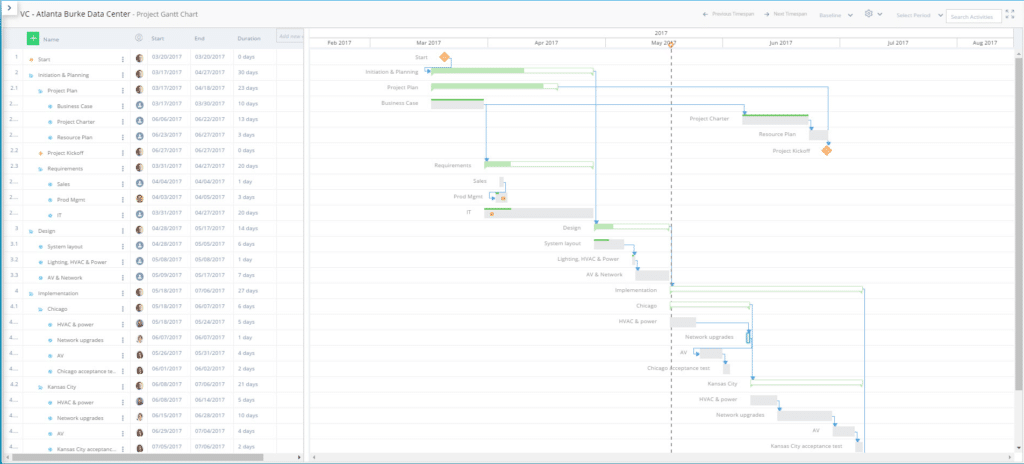Open the three-dot menu for Design row
This screenshot has height=464, width=1024.
pos(122,231)
